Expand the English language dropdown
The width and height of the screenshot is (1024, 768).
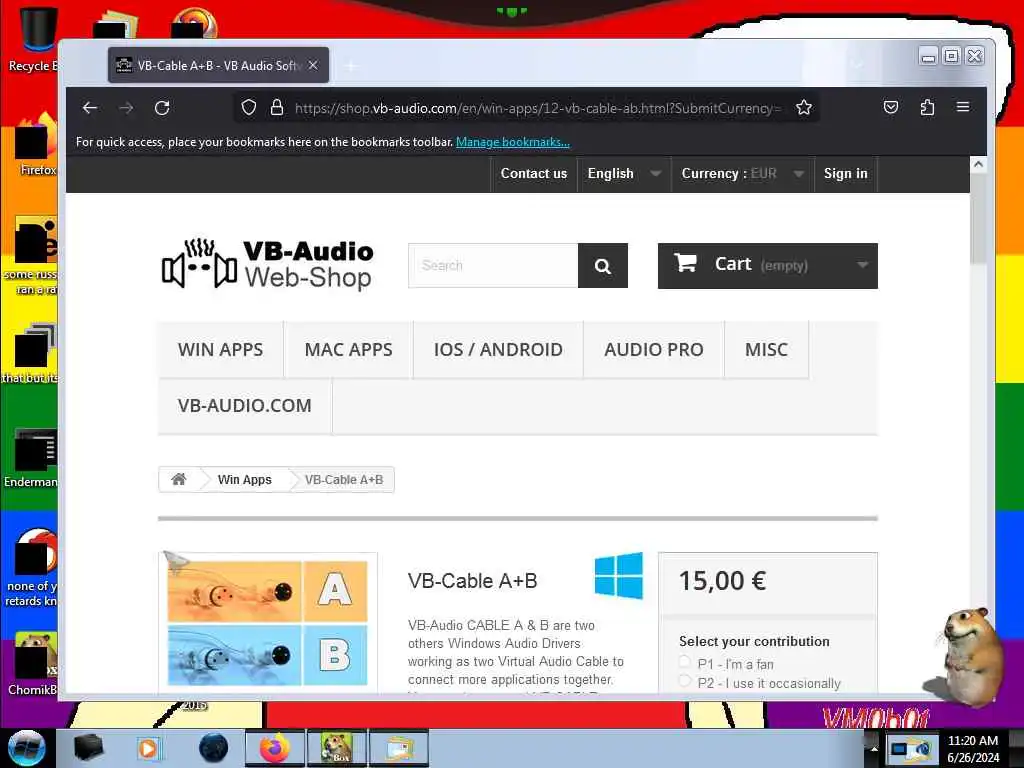click(x=624, y=174)
